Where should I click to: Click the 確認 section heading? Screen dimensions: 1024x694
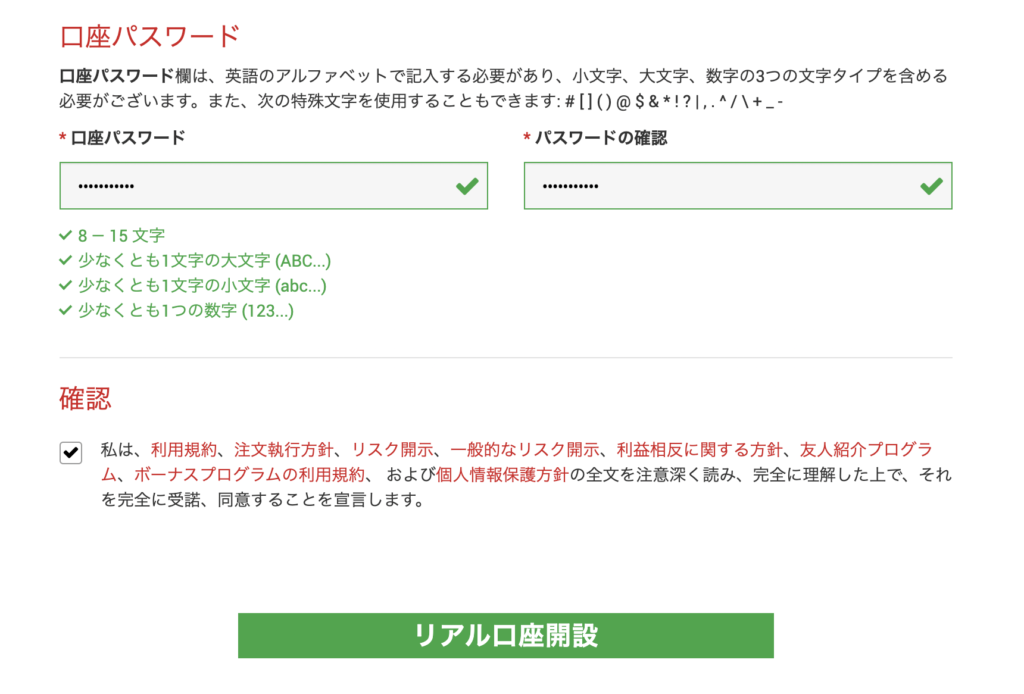tap(86, 398)
